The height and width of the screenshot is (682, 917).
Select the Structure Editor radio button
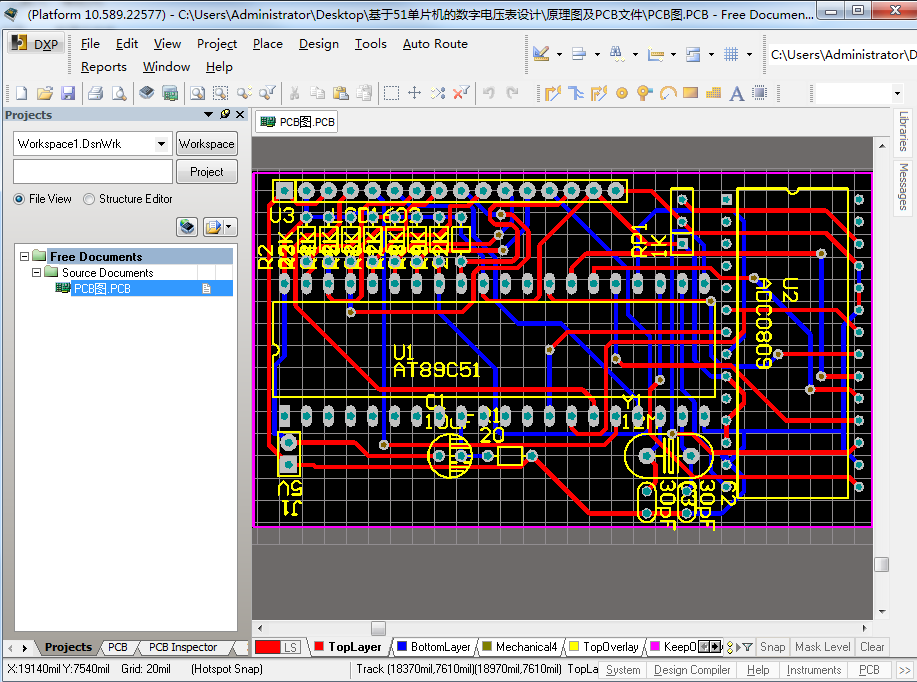click(90, 199)
